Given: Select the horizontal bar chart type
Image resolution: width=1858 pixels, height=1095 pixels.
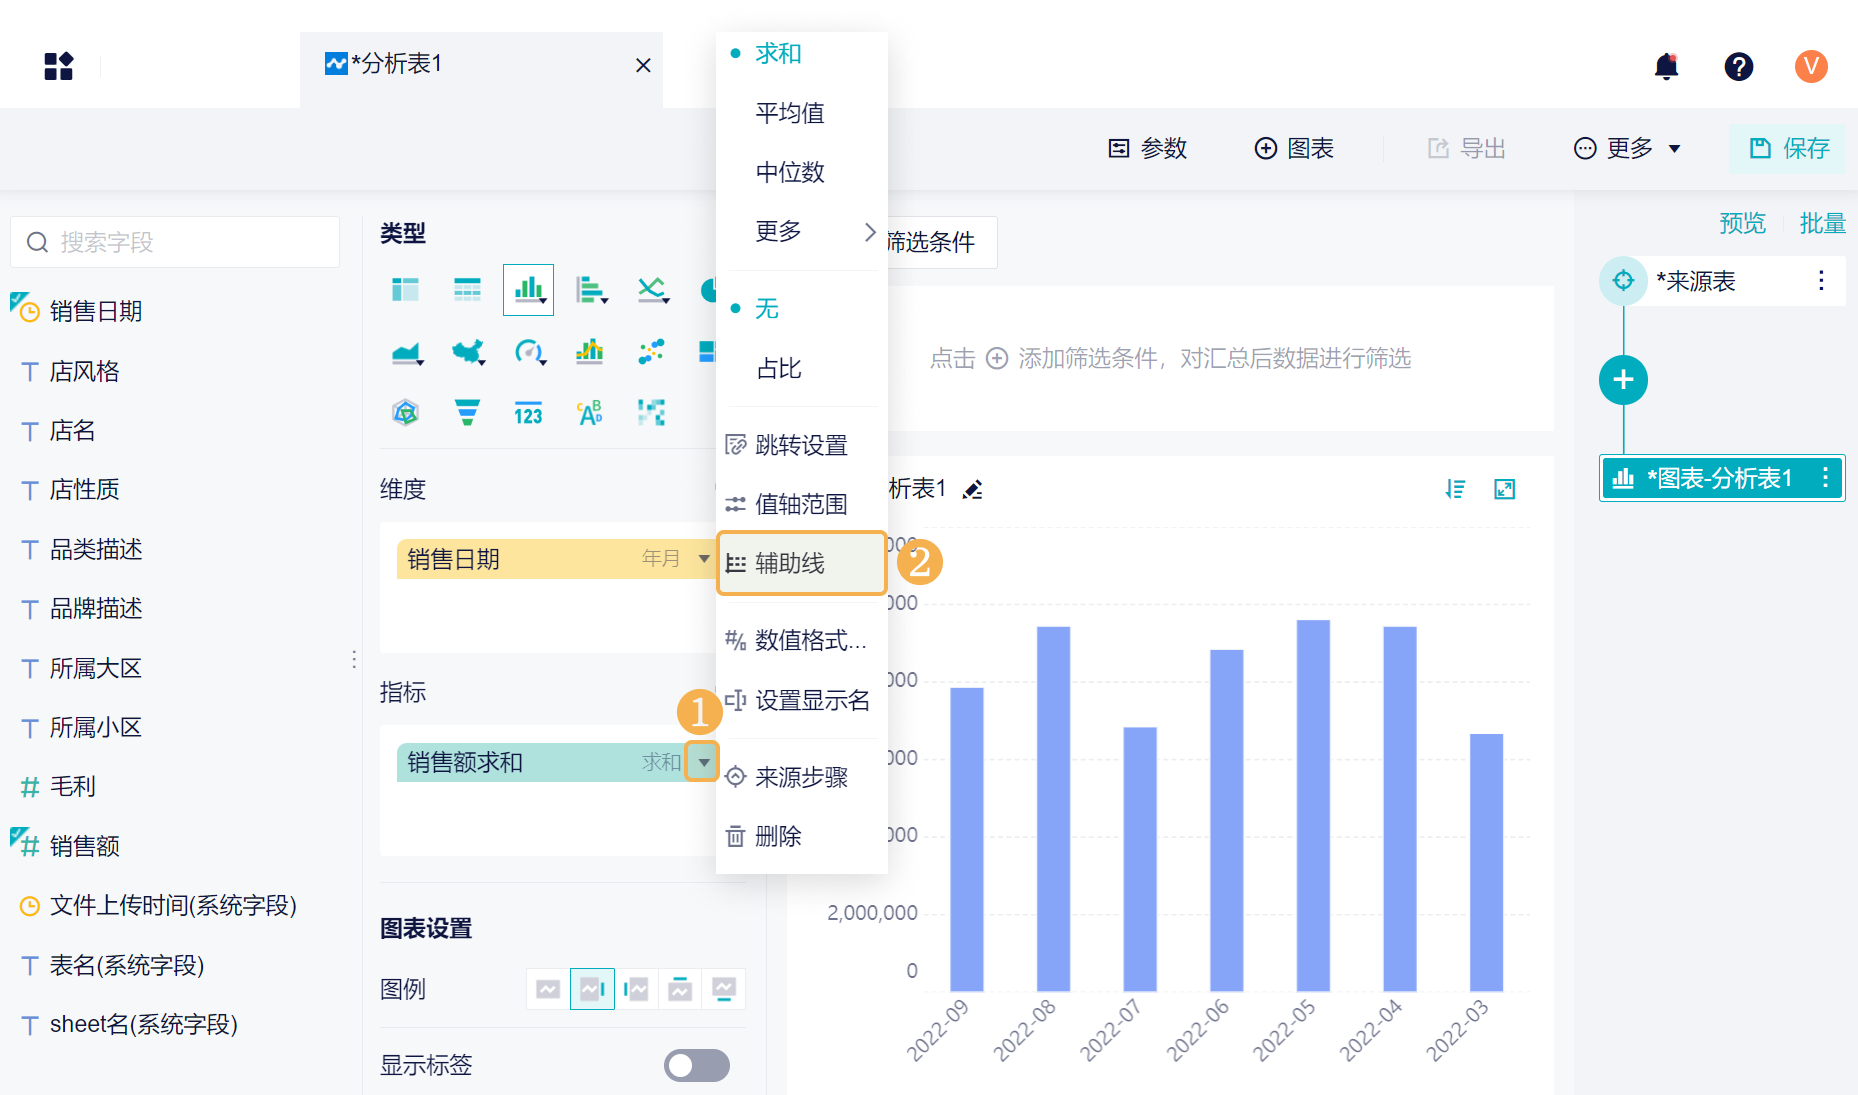Looking at the screenshot, I should pyautogui.click(x=591, y=290).
